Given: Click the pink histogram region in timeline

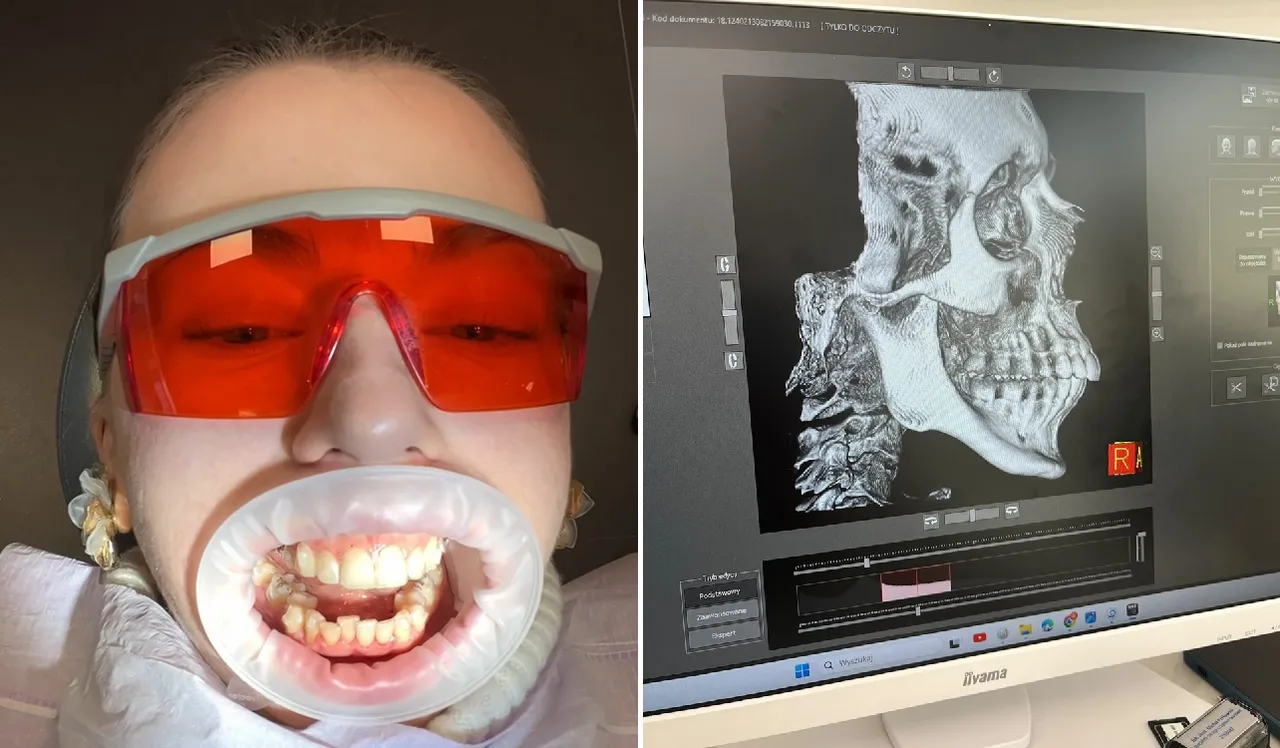Looking at the screenshot, I should [x=915, y=583].
